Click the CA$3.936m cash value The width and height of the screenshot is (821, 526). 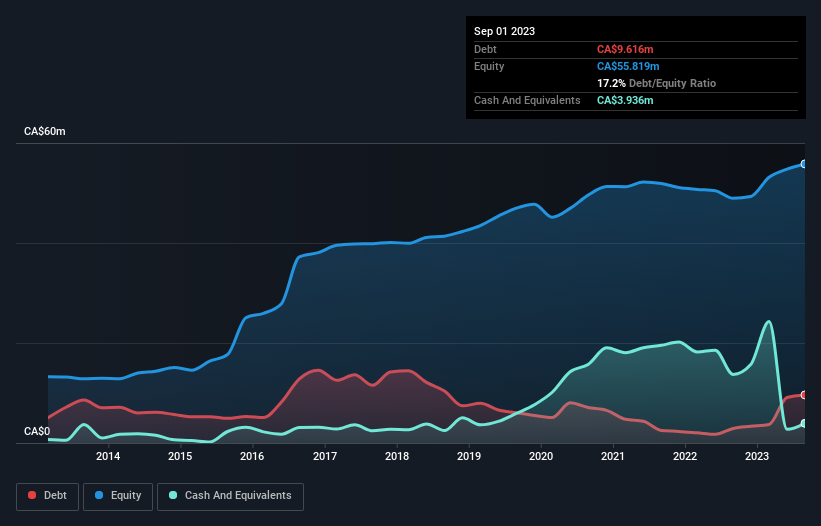(625, 100)
